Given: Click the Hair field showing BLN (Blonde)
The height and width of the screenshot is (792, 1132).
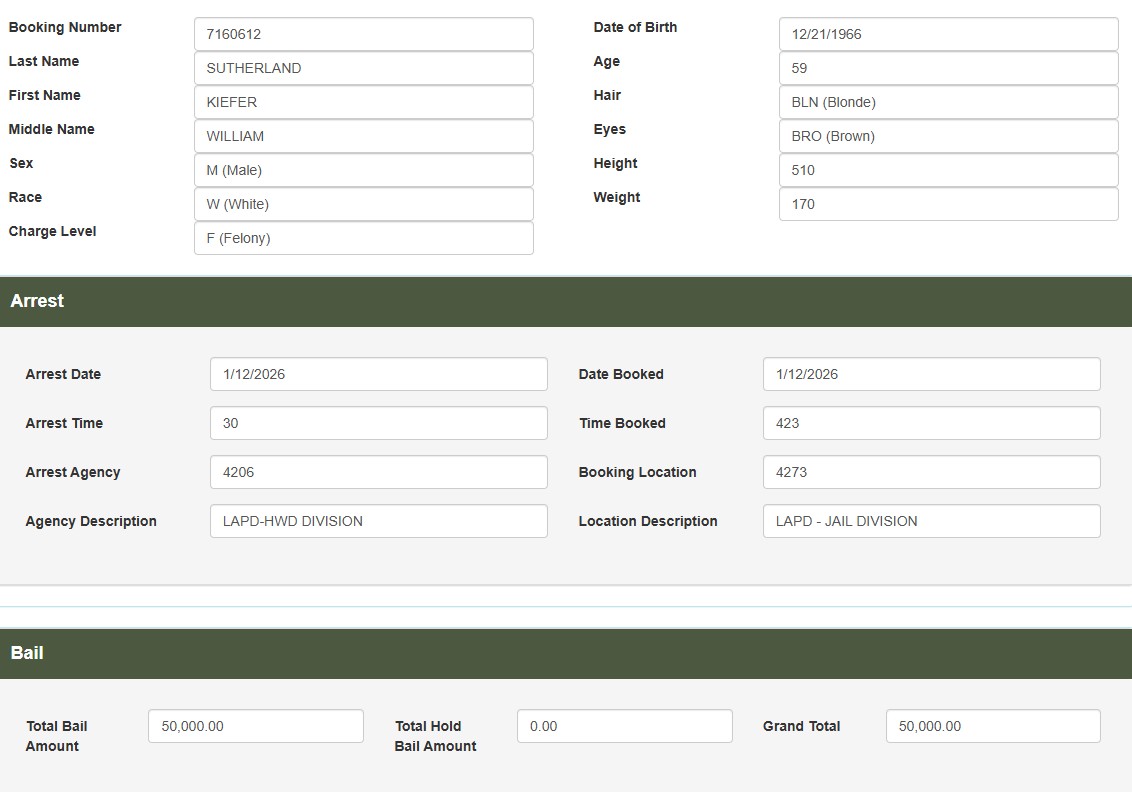Looking at the screenshot, I should pyautogui.click(x=949, y=102).
